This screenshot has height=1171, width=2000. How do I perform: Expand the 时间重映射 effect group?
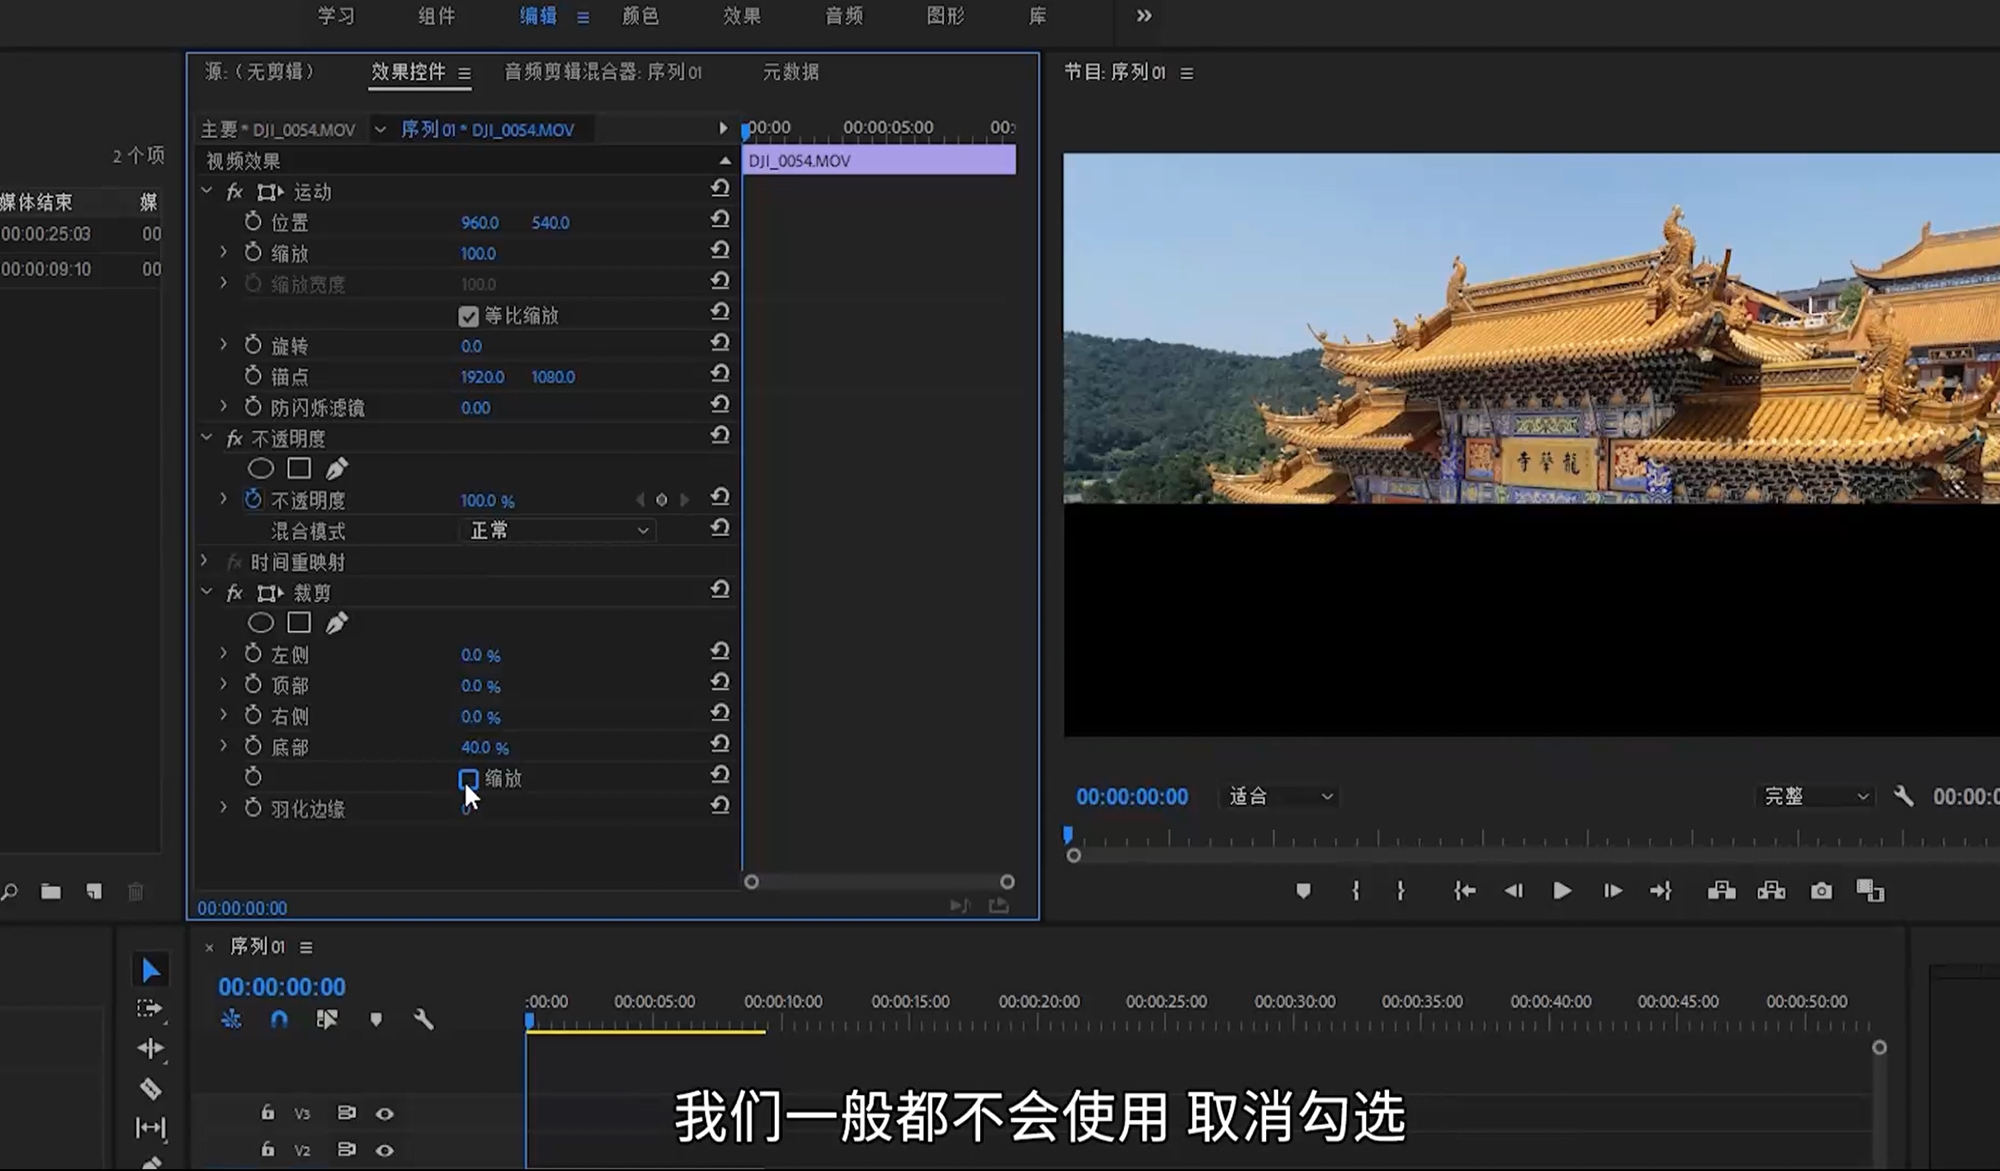204,561
